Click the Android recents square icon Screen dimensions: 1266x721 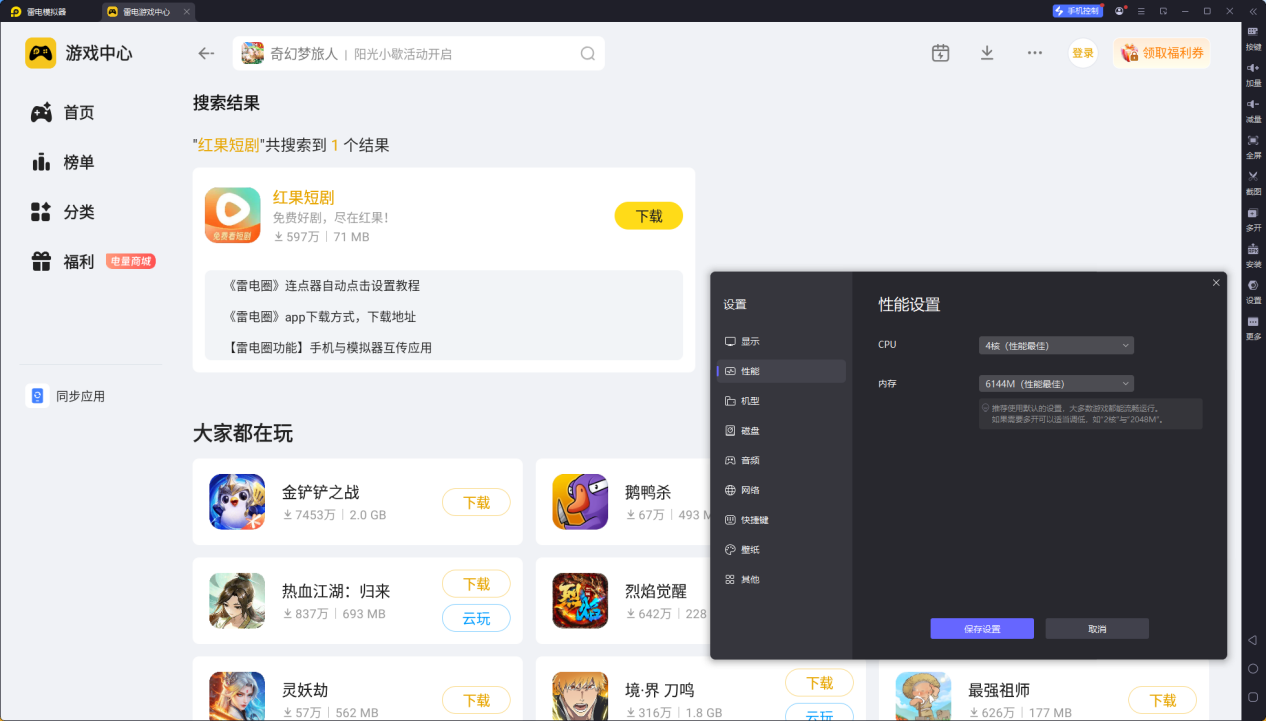tap(1252, 697)
